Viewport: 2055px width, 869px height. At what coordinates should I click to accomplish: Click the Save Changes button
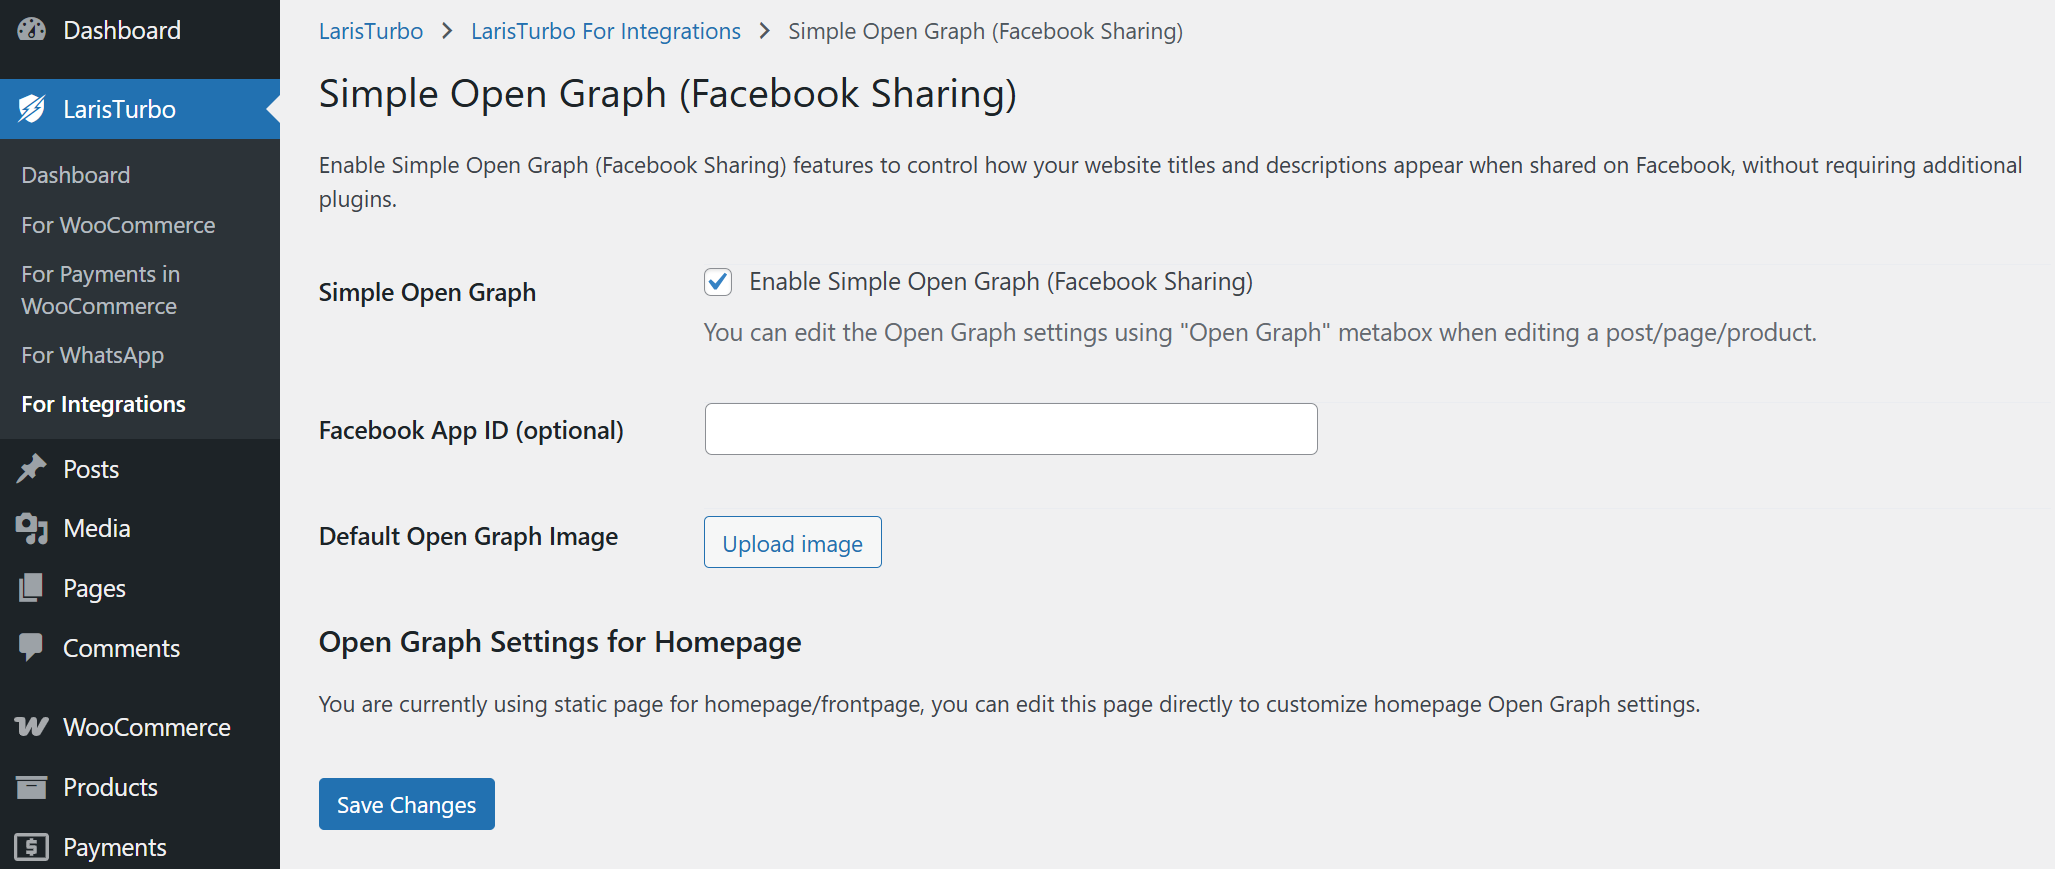tap(406, 804)
